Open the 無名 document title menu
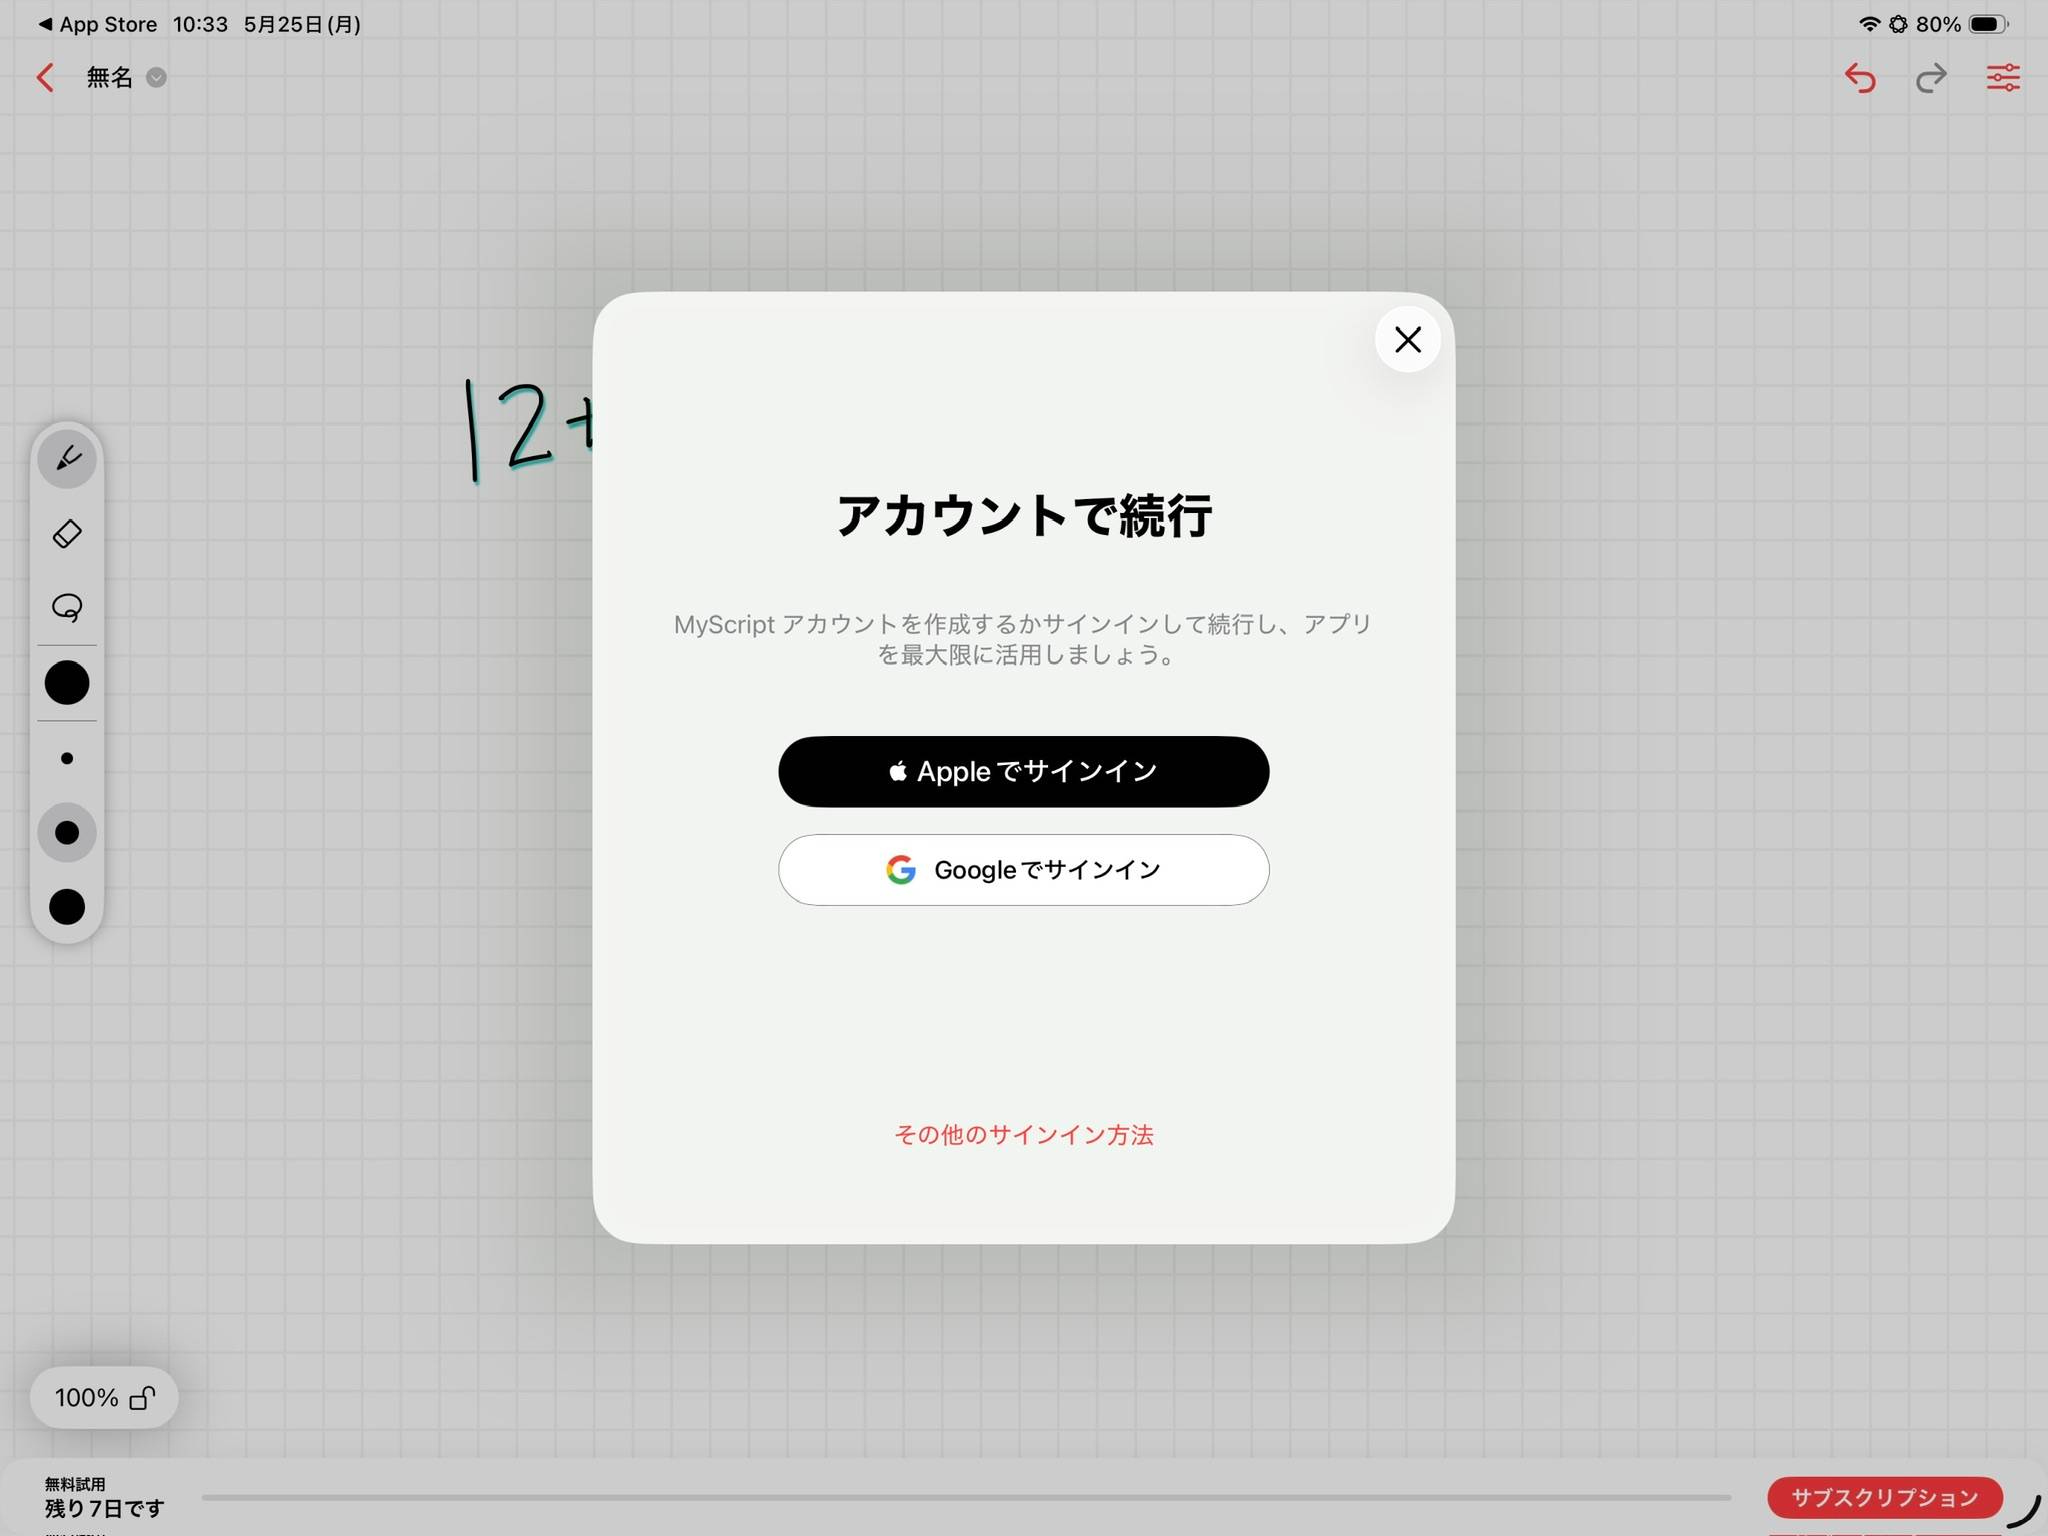 pos(125,77)
